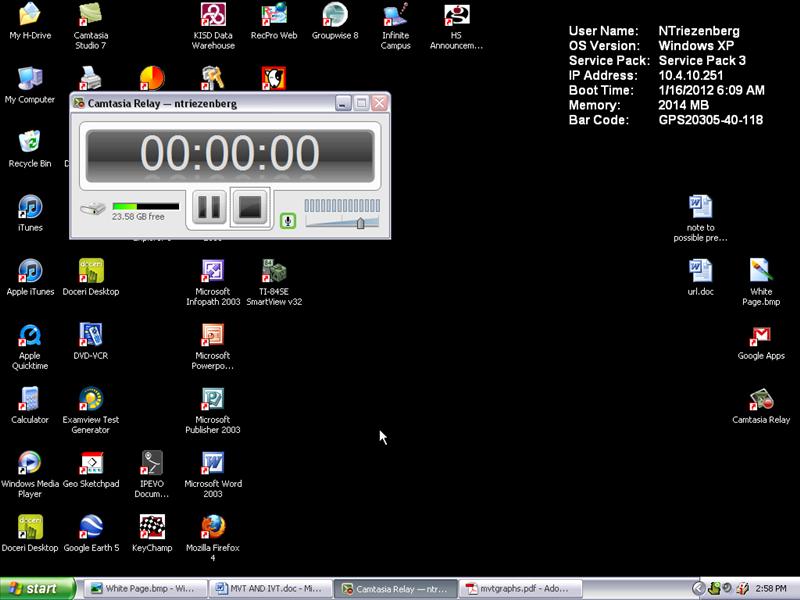Screen dimensions: 800x600
Task: Pause the Camtasia Relay recording
Action: point(209,207)
